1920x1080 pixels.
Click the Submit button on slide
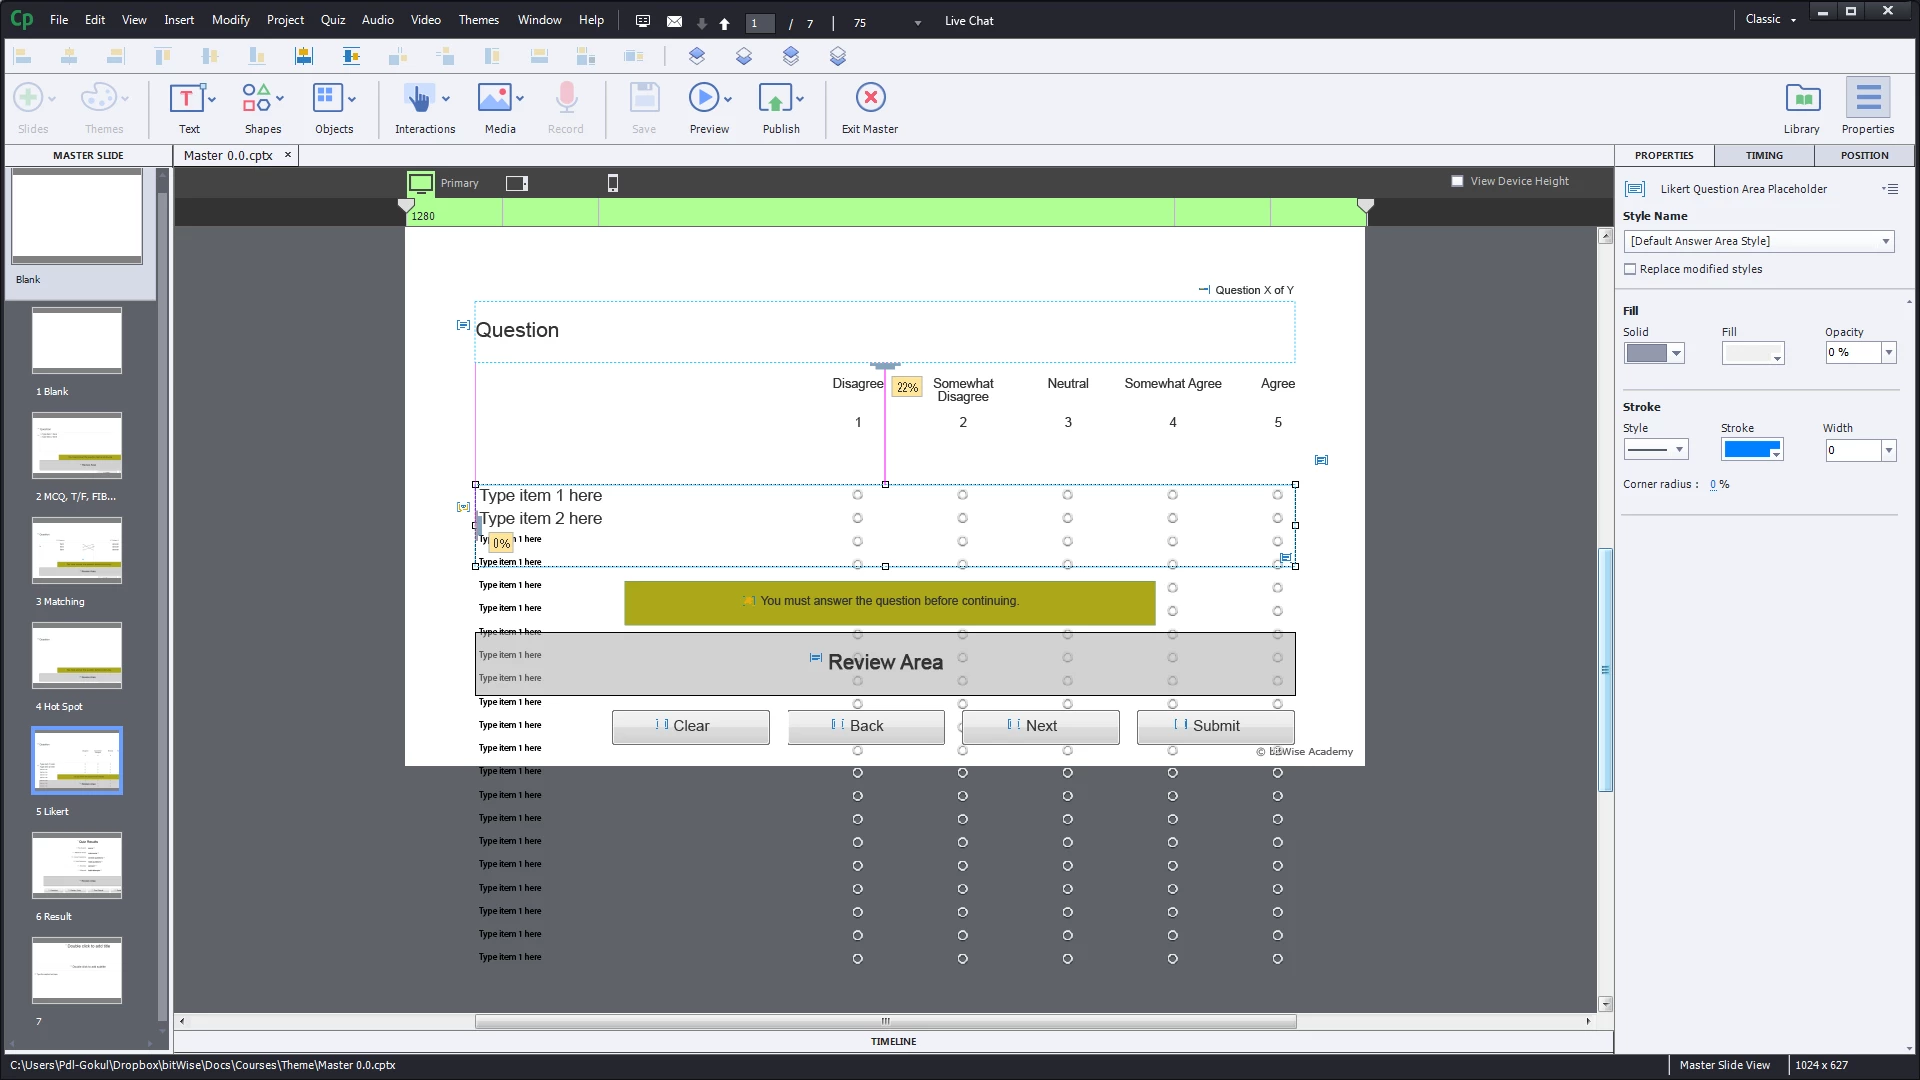coord(1215,726)
